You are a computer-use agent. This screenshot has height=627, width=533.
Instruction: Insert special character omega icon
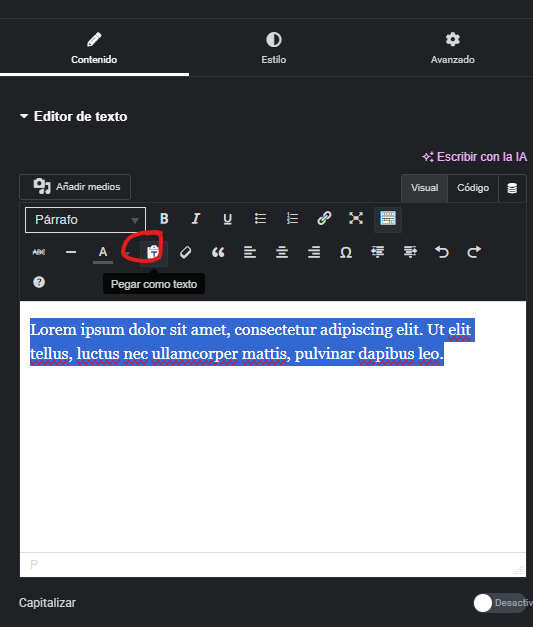tap(346, 252)
